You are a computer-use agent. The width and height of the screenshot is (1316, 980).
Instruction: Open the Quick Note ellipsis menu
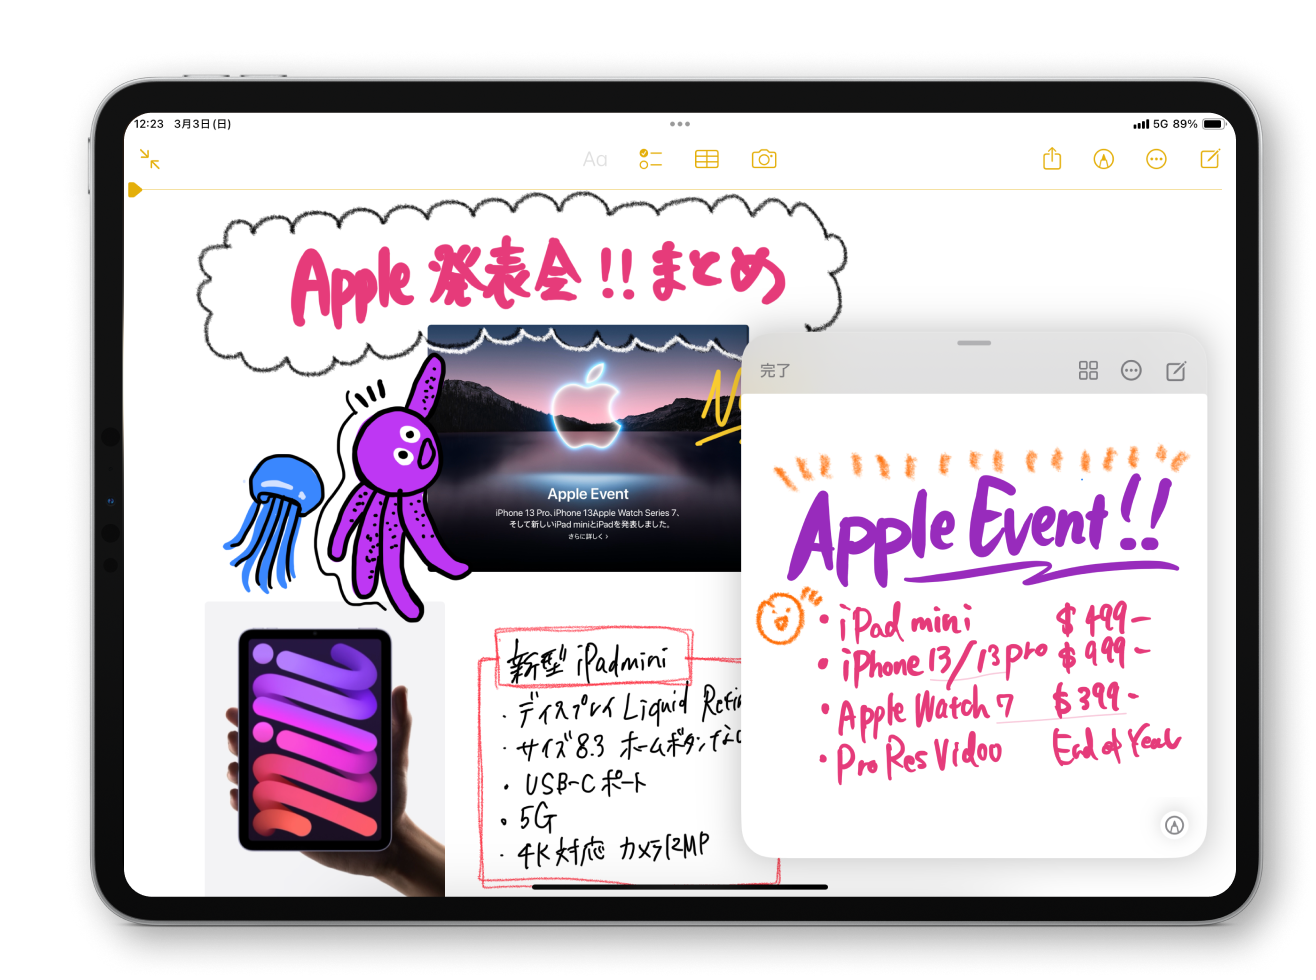click(1131, 371)
